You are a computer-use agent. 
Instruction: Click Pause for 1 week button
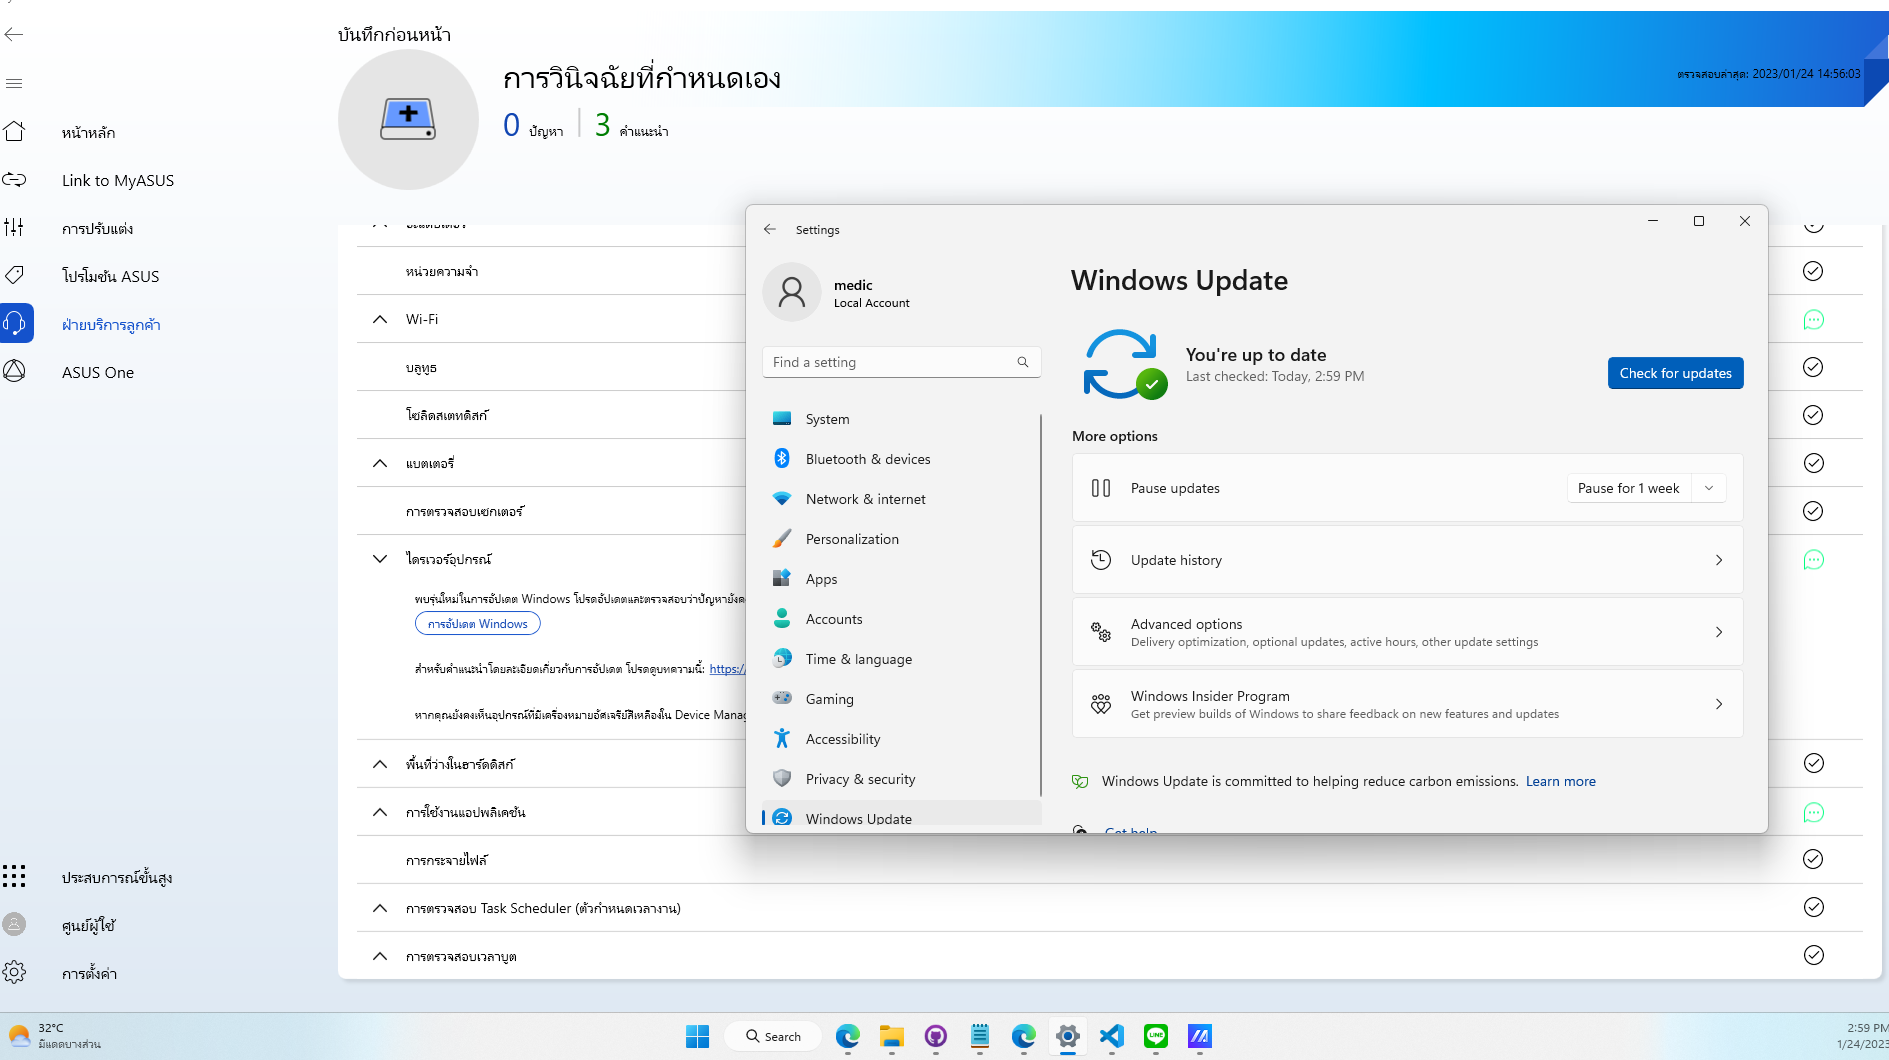pos(1628,488)
